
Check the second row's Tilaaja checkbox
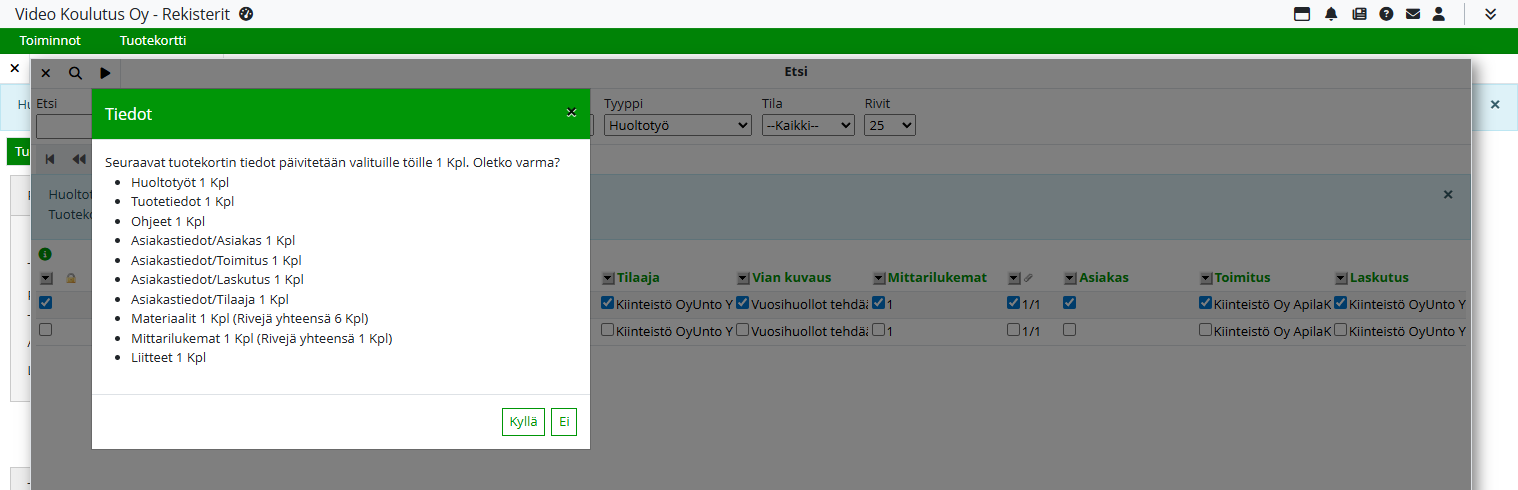click(607, 330)
